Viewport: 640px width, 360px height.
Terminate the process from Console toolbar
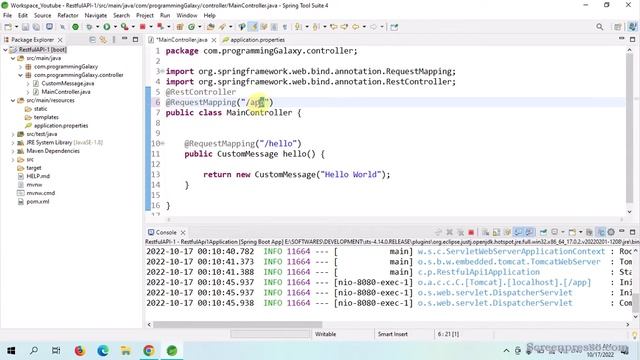471,232
